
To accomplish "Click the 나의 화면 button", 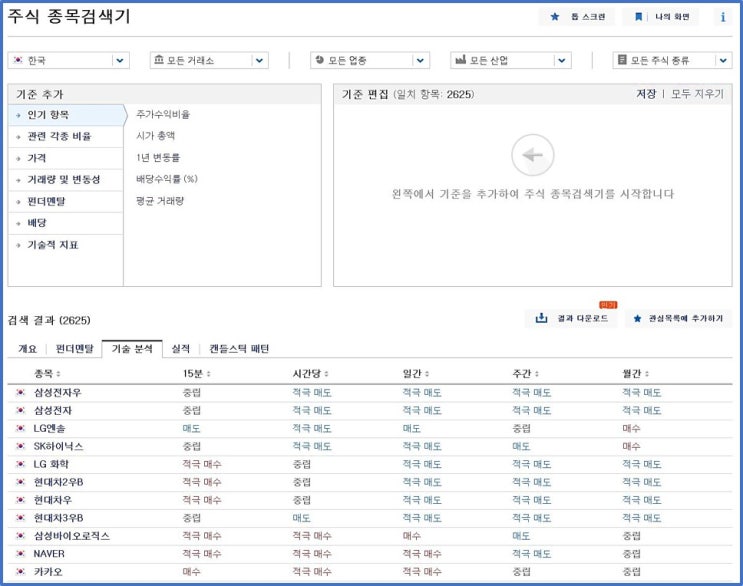I will pyautogui.click(x=660, y=17).
